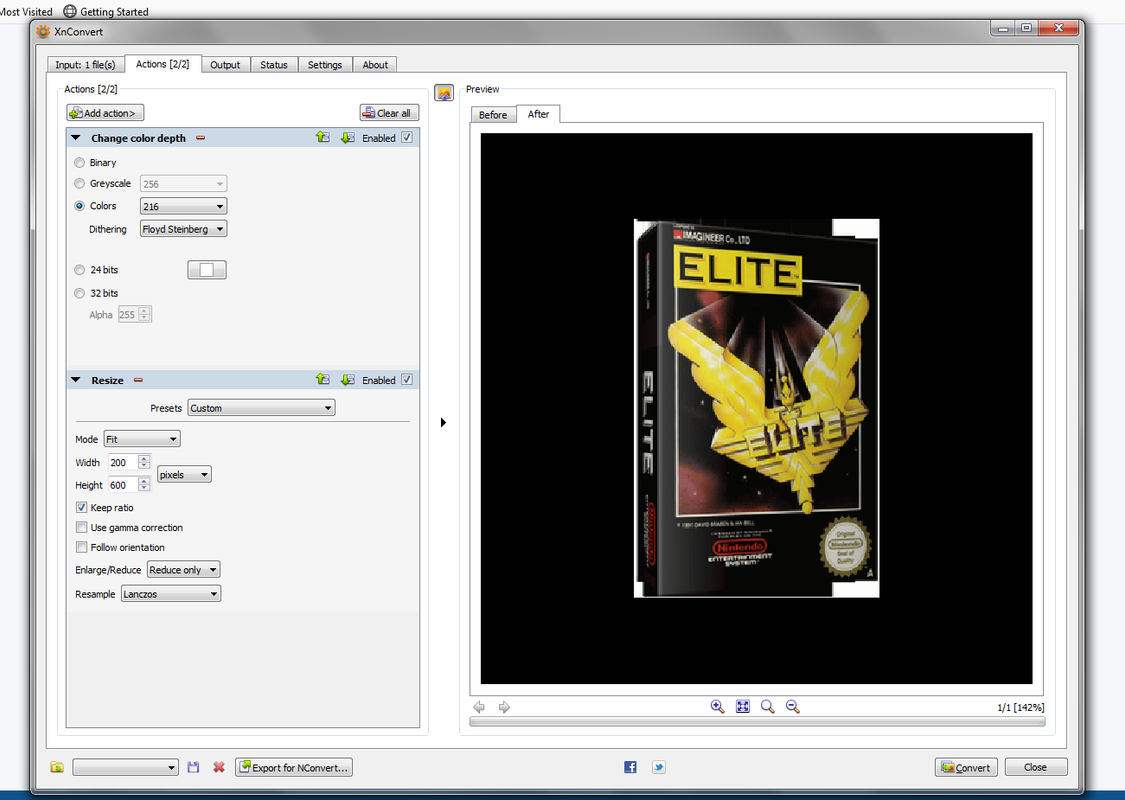Open the Twitter share link
Screen dimensions: 1125x800
tap(659, 767)
